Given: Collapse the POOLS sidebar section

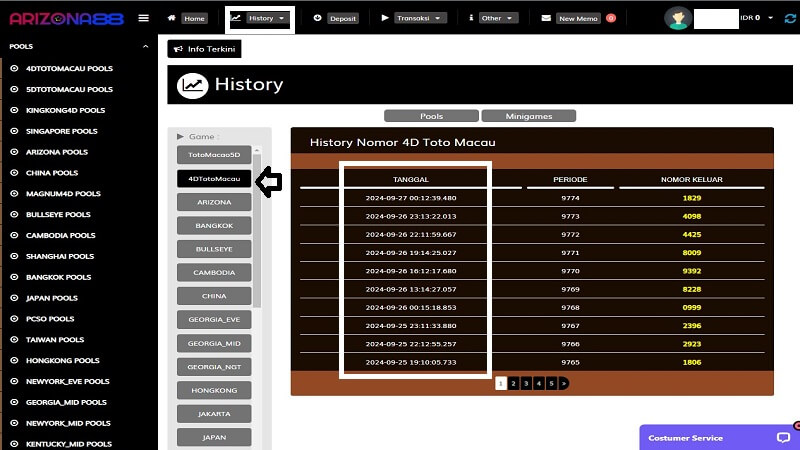Looking at the screenshot, I should [x=145, y=46].
